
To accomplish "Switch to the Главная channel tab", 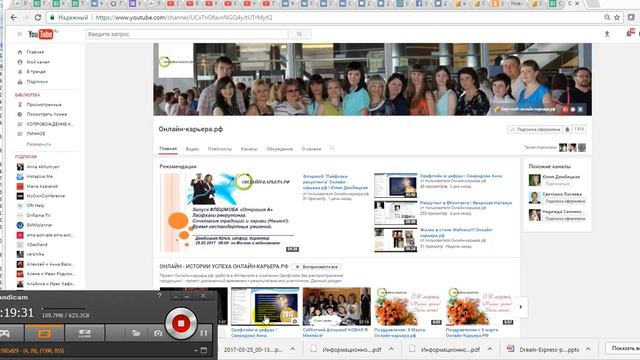I will coord(168,149).
